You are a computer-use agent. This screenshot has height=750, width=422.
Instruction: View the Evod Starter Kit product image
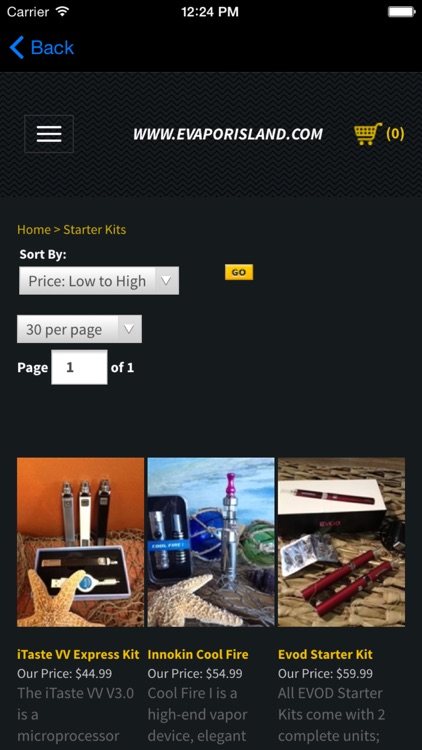(342, 542)
